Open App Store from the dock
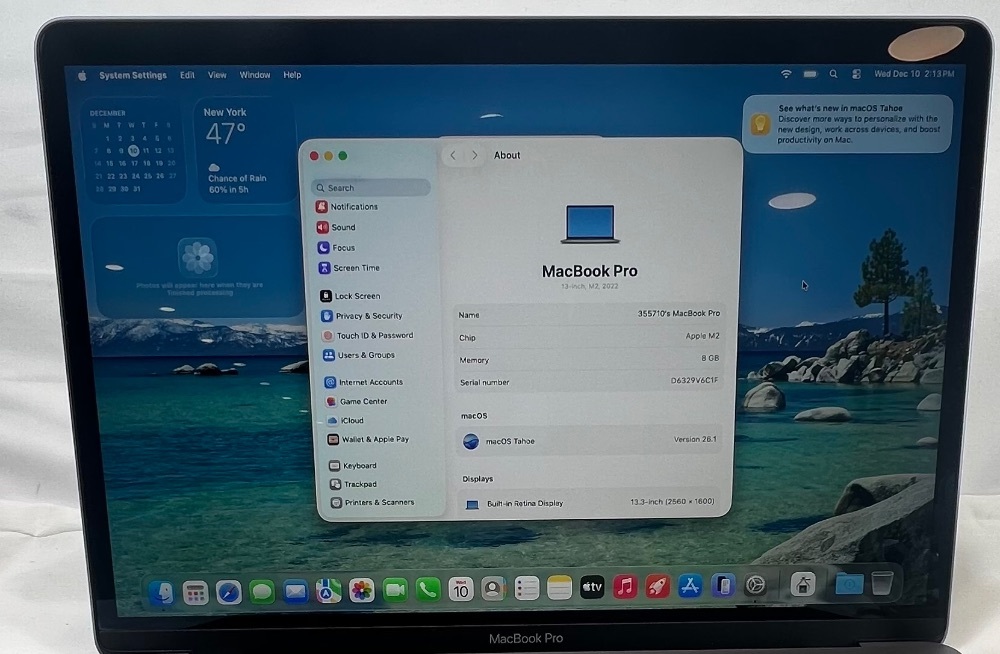The image size is (1000, 654). tap(689, 587)
